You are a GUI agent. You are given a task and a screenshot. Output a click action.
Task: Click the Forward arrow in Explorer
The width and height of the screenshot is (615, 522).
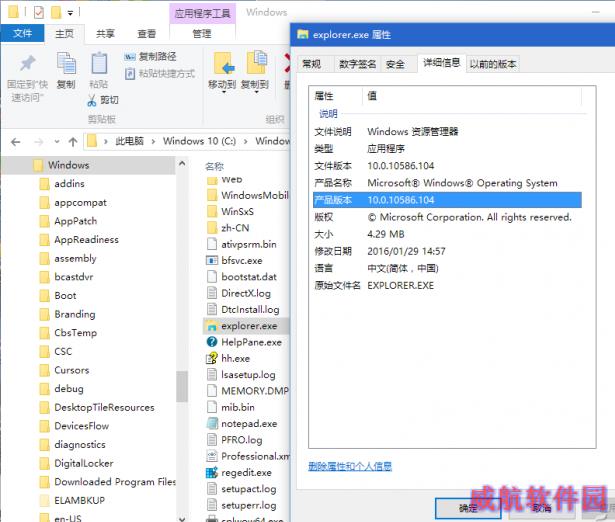pos(38,142)
